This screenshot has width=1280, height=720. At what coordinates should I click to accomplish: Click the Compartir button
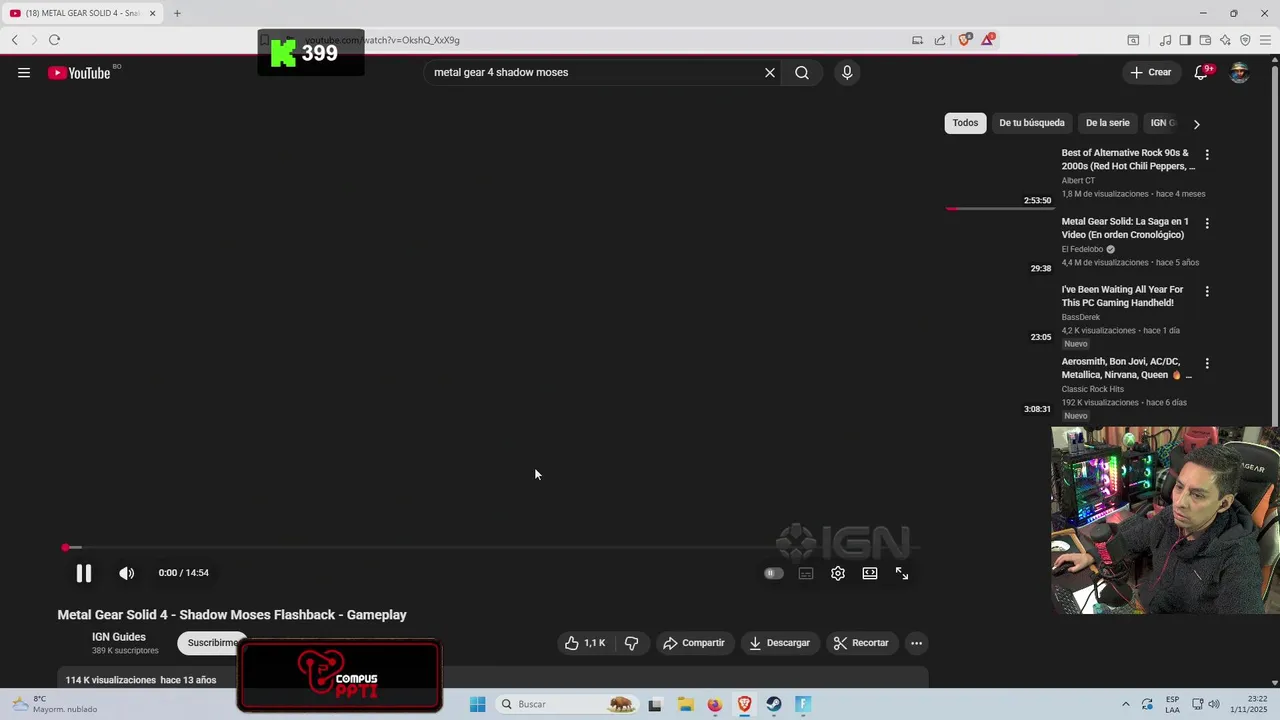(x=694, y=643)
